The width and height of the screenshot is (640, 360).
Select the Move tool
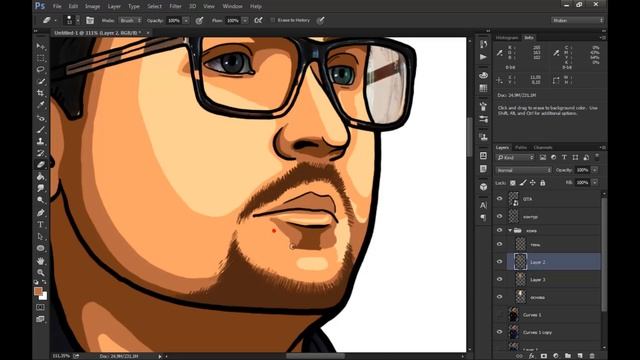click(40, 46)
